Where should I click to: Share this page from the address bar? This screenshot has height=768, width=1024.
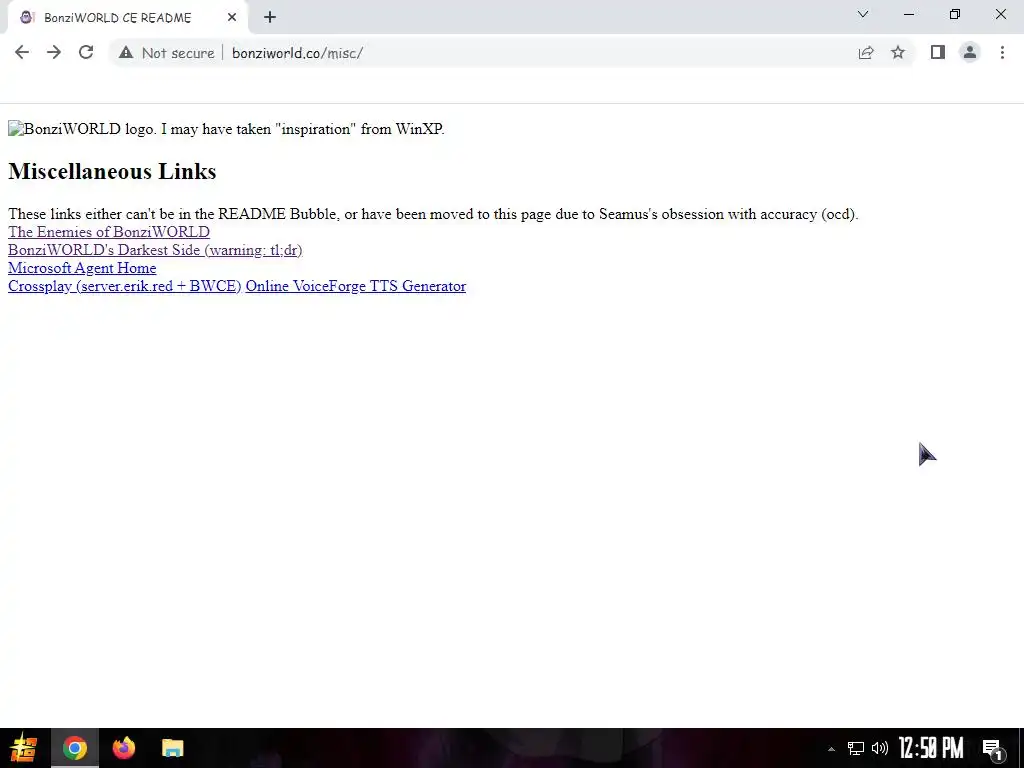pyautogui.click(x=866, y=53)
